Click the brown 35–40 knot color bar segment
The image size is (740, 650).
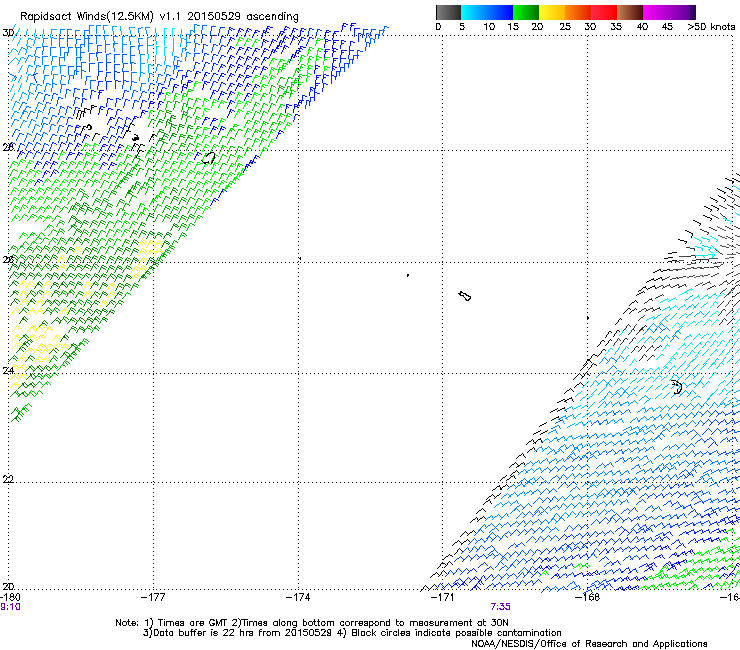coord(630,12)
